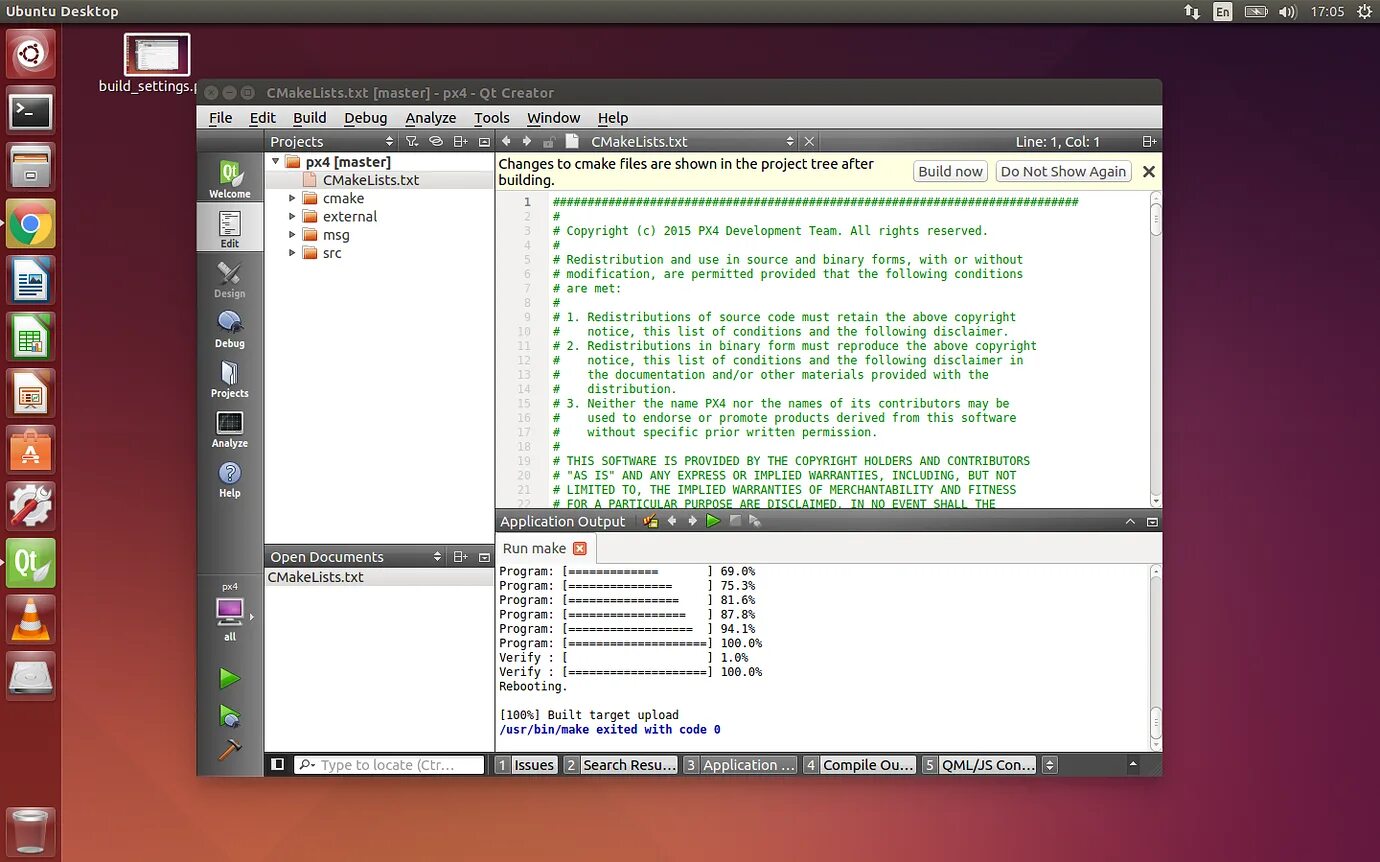Open the Projects mode
Viewport: 1380px width, 862px height.
230,379
